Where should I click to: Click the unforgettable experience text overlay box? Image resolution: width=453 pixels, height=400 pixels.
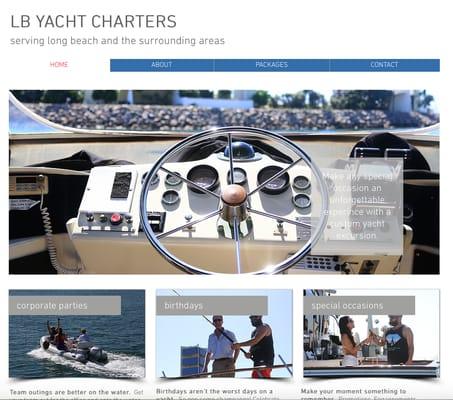[x=357, y=206]
